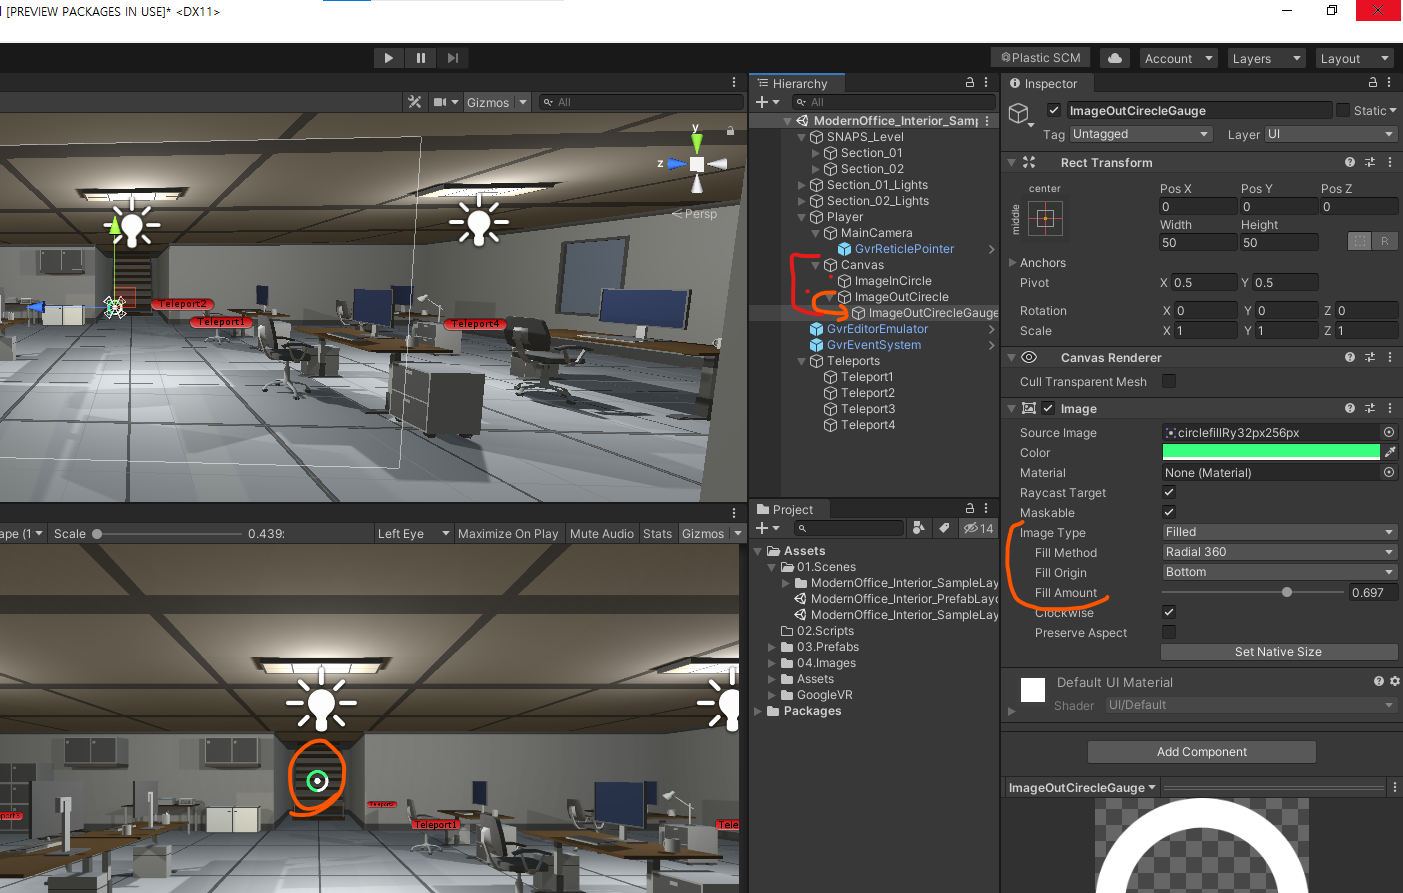The height and width of the screenshot is (893, 1403).
Task: Start Play mode with the play button
Action: [388, 58]
